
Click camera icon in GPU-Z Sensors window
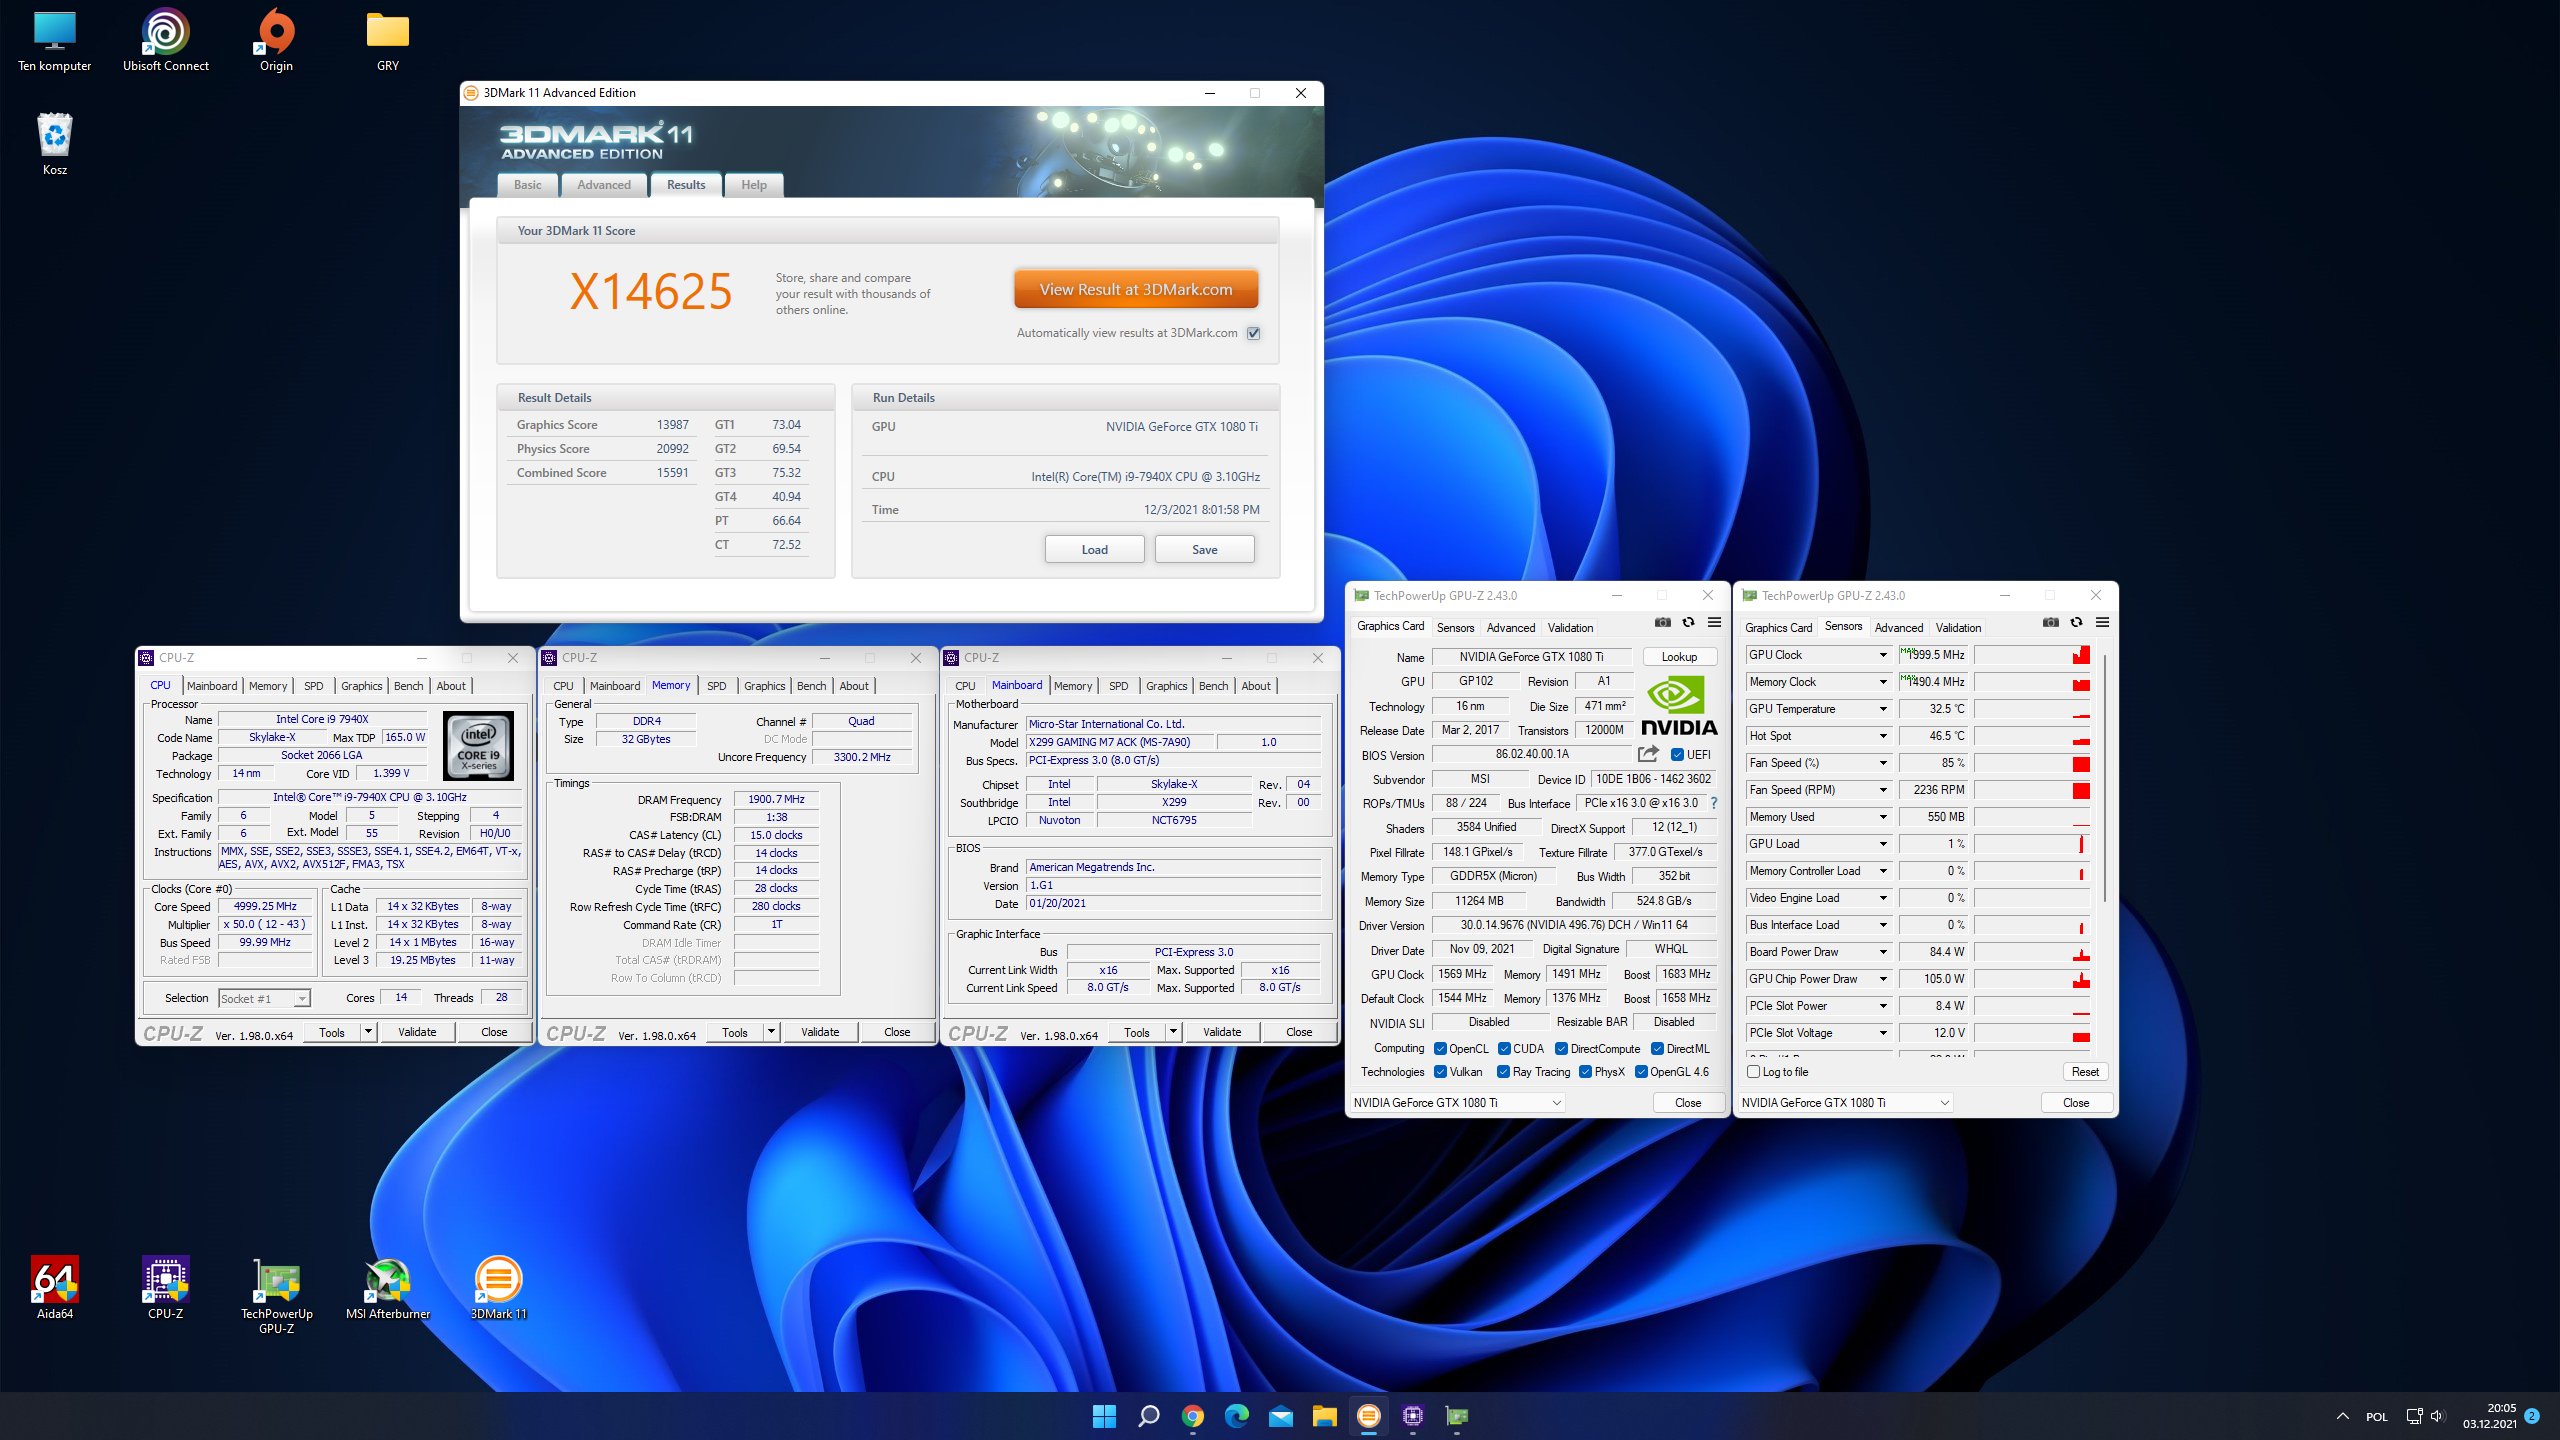click(x=2050, y=622)
